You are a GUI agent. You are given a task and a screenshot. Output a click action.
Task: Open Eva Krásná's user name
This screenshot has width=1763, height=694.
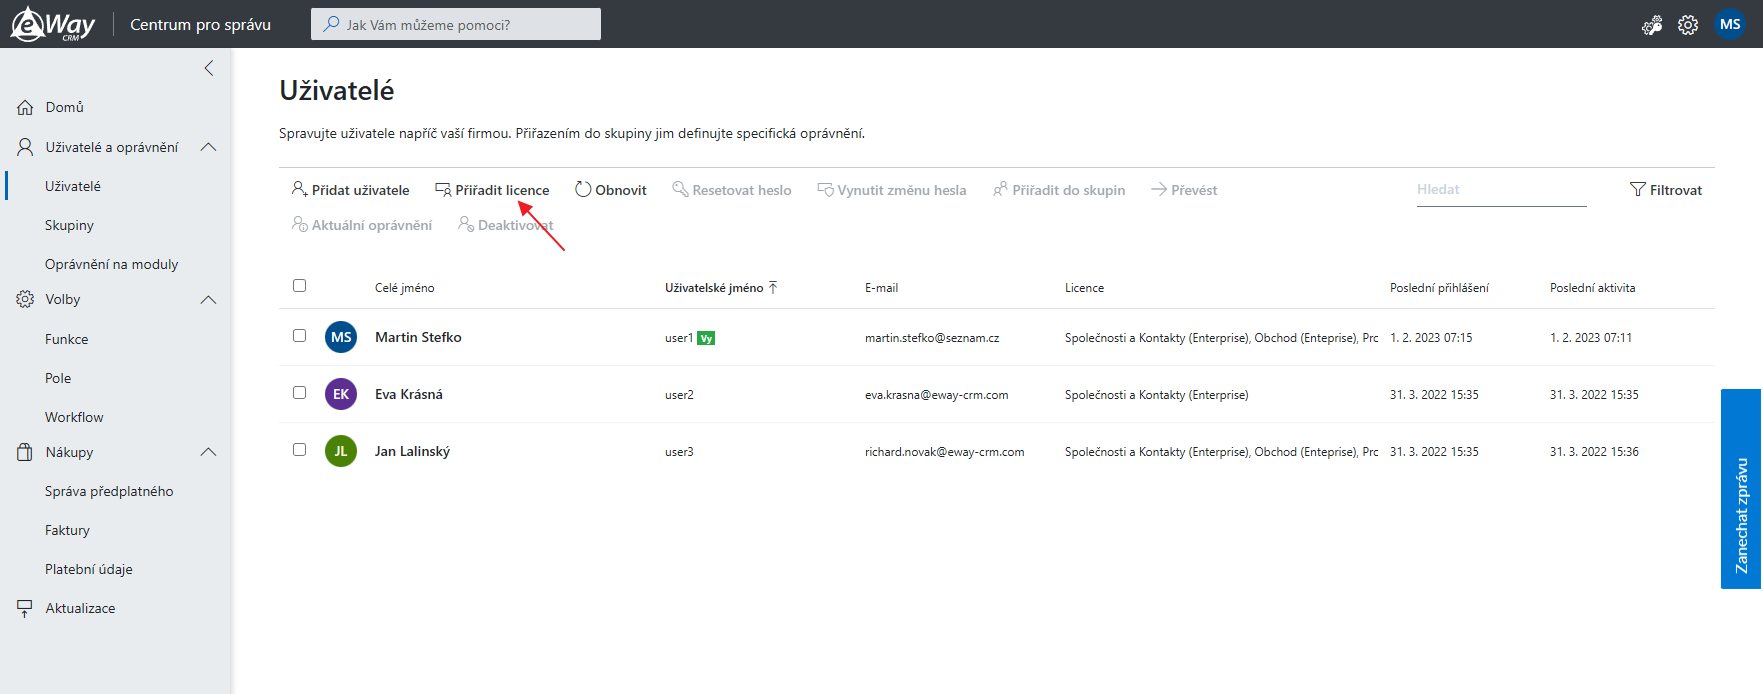click(408, 394)
